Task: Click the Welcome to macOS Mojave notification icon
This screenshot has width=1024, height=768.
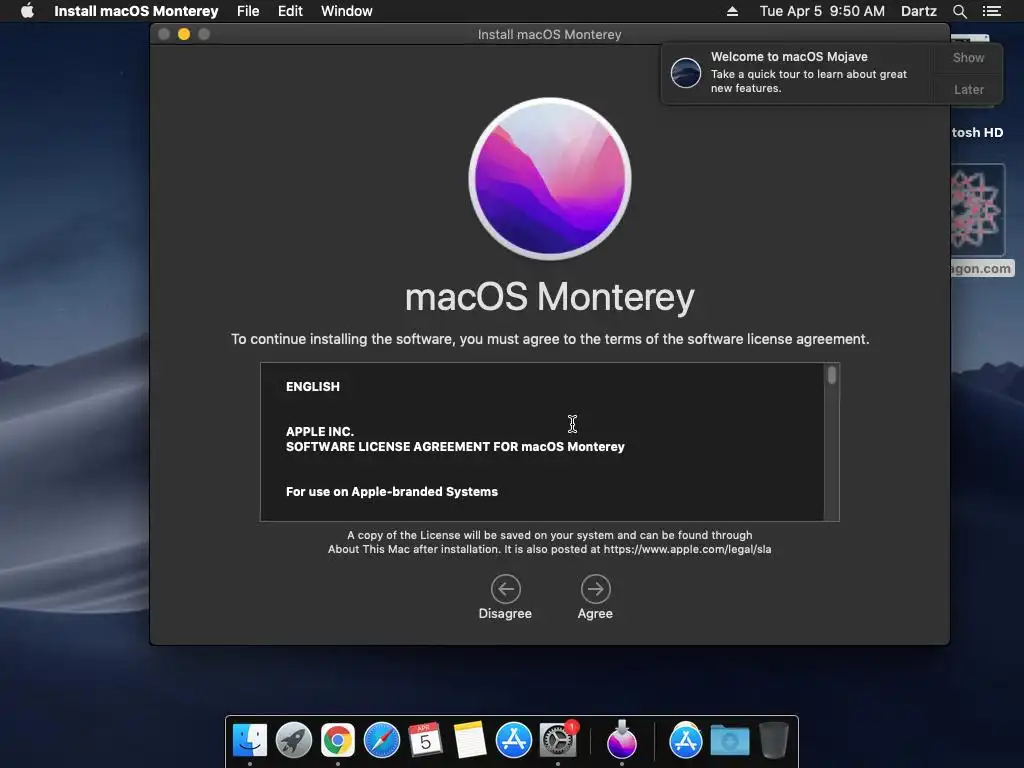Action: tap(686, 72)
